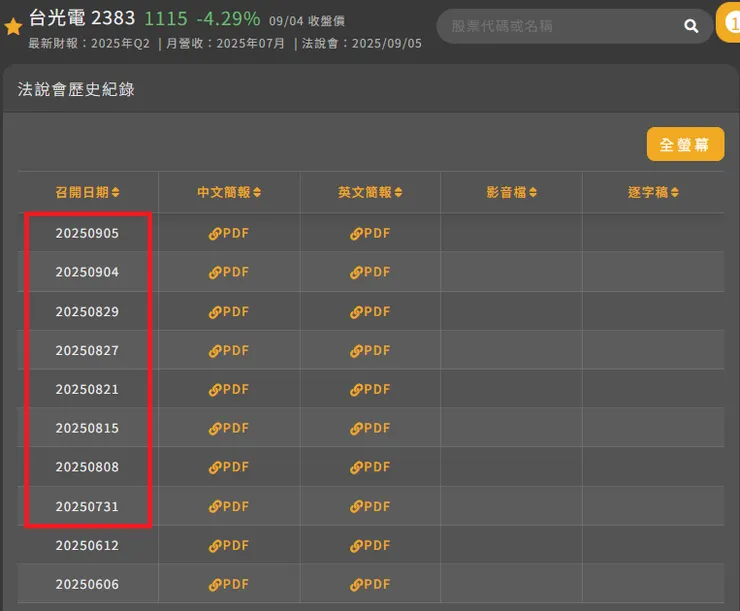This screenshot has height=611, width=740.
Task: Click the 最新財報：2025年Q2 text
Action: point(89,43)
